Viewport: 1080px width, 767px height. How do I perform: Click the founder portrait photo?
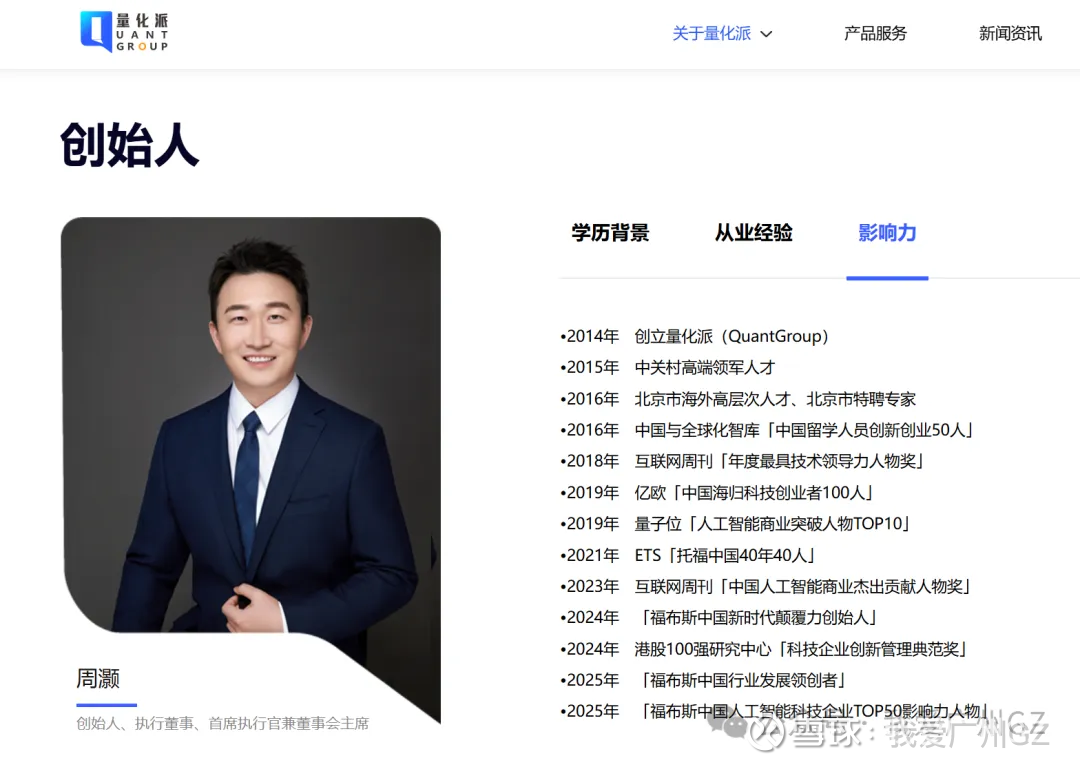pyautogui.click(x=251, y=468)
